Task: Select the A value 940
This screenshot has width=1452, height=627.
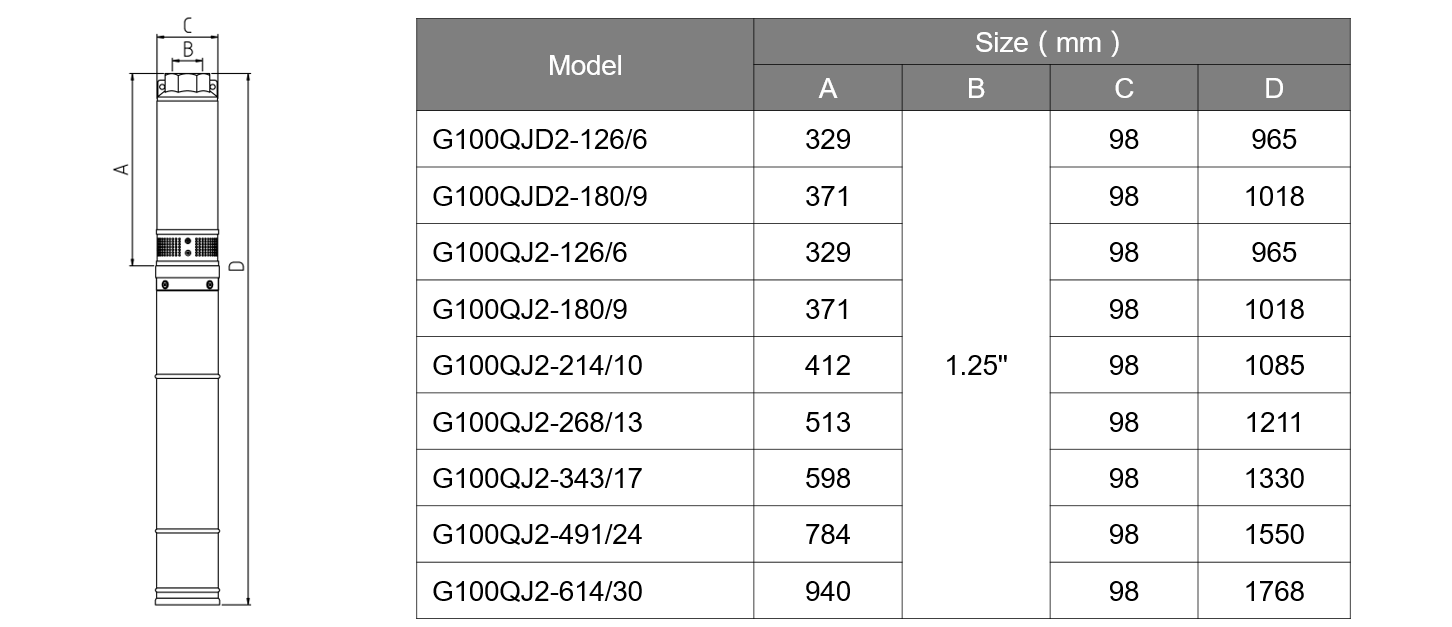Action: coord(828,591)
